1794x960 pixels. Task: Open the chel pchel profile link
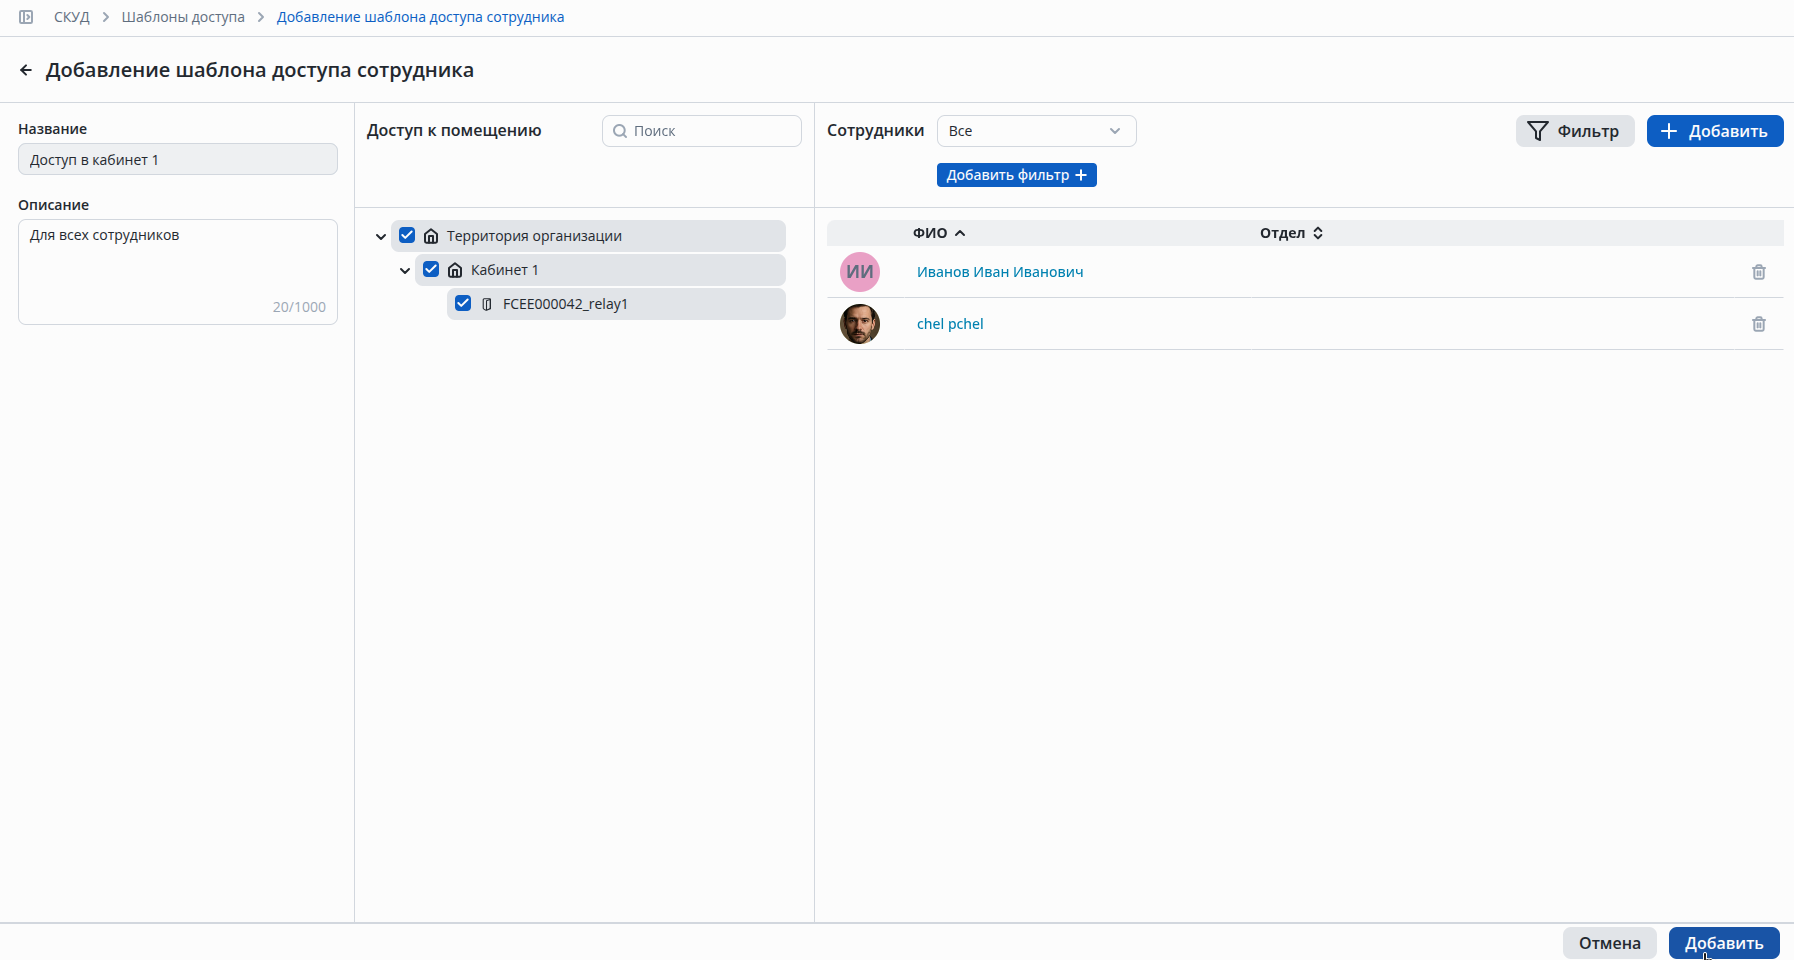[x=950, y=324]
